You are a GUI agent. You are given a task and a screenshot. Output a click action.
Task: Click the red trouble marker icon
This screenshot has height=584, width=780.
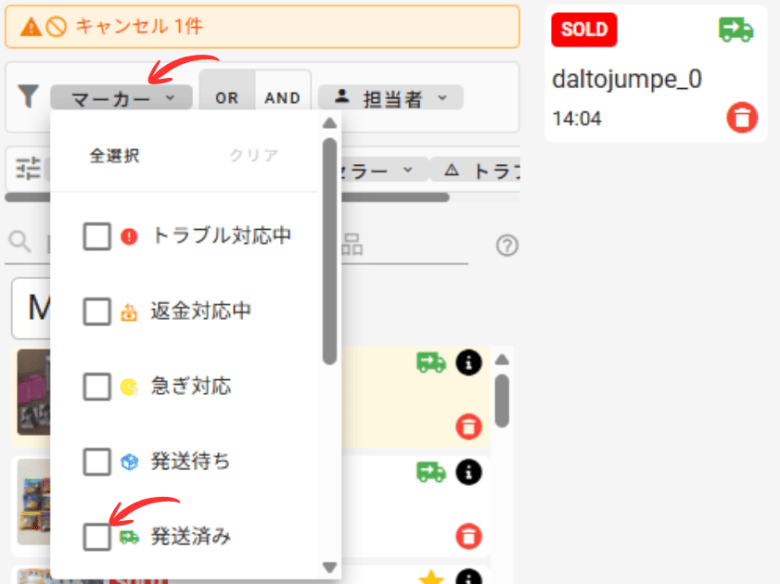click(129, 236)
